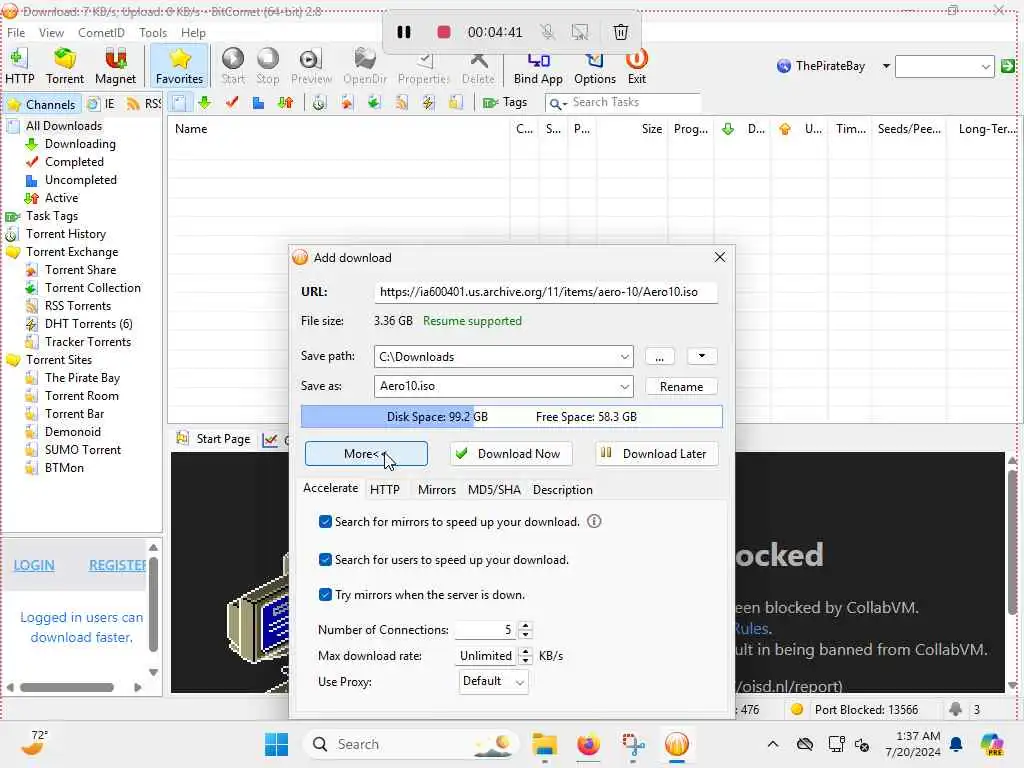The height and width of the screenshot is (768, 1024).
Task: Click the Disk Space usage bar
Action: point(511,417)
